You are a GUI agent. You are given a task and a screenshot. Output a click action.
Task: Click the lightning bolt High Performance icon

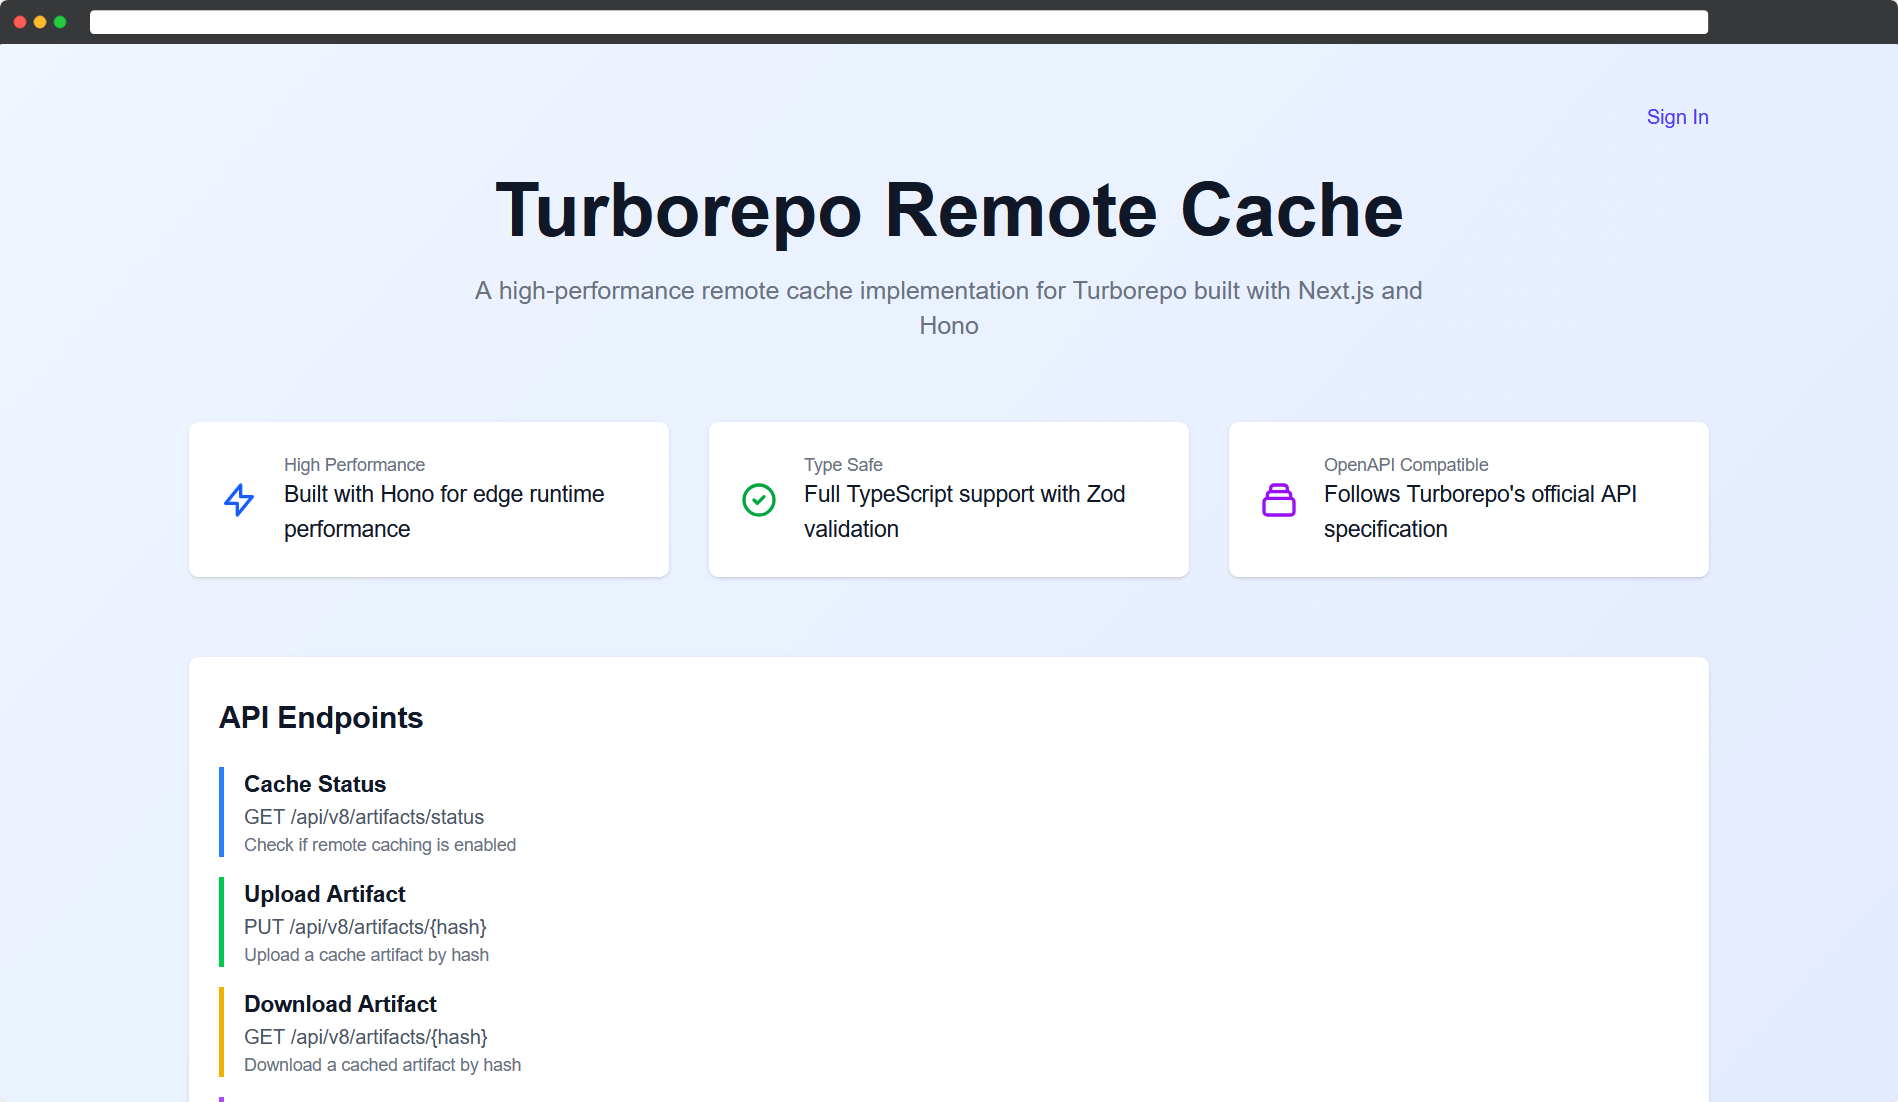pyautogui.click(x=239, y=500)
